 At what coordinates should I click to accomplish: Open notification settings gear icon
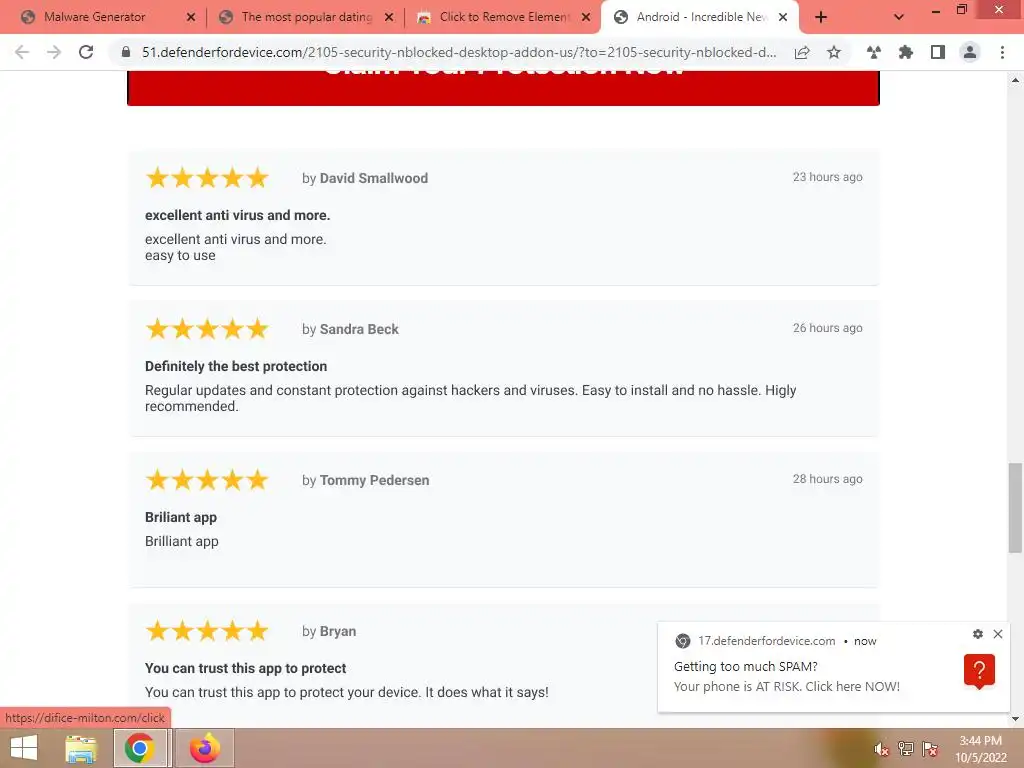[x=978, y=633]
